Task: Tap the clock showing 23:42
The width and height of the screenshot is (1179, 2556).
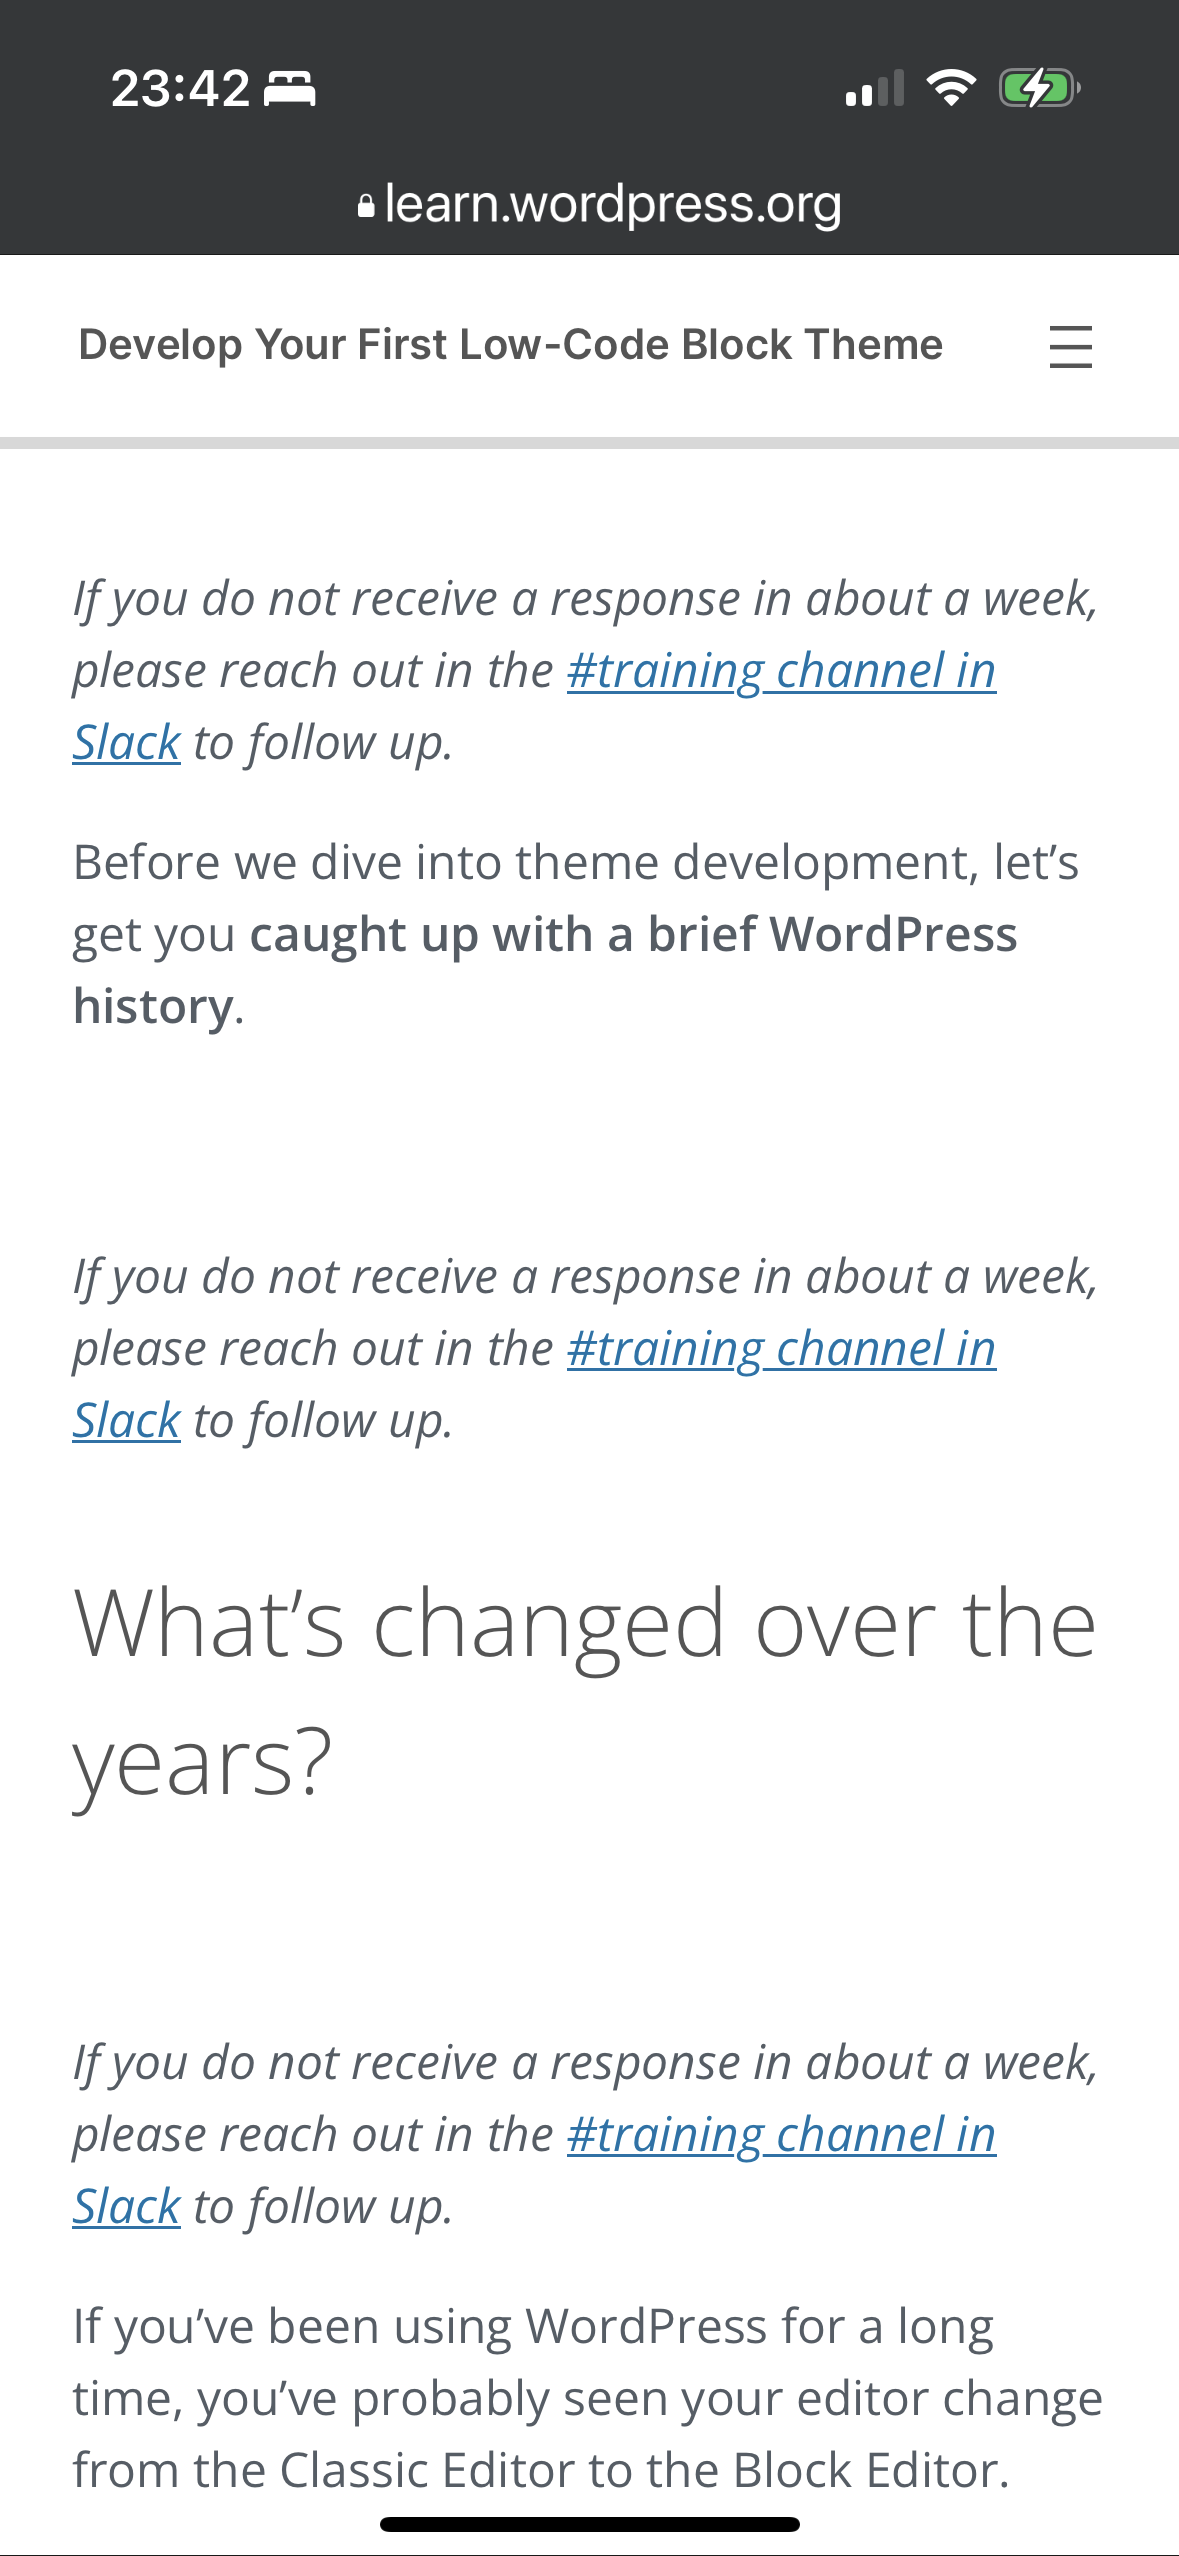Action: click(x=180, y=88)
